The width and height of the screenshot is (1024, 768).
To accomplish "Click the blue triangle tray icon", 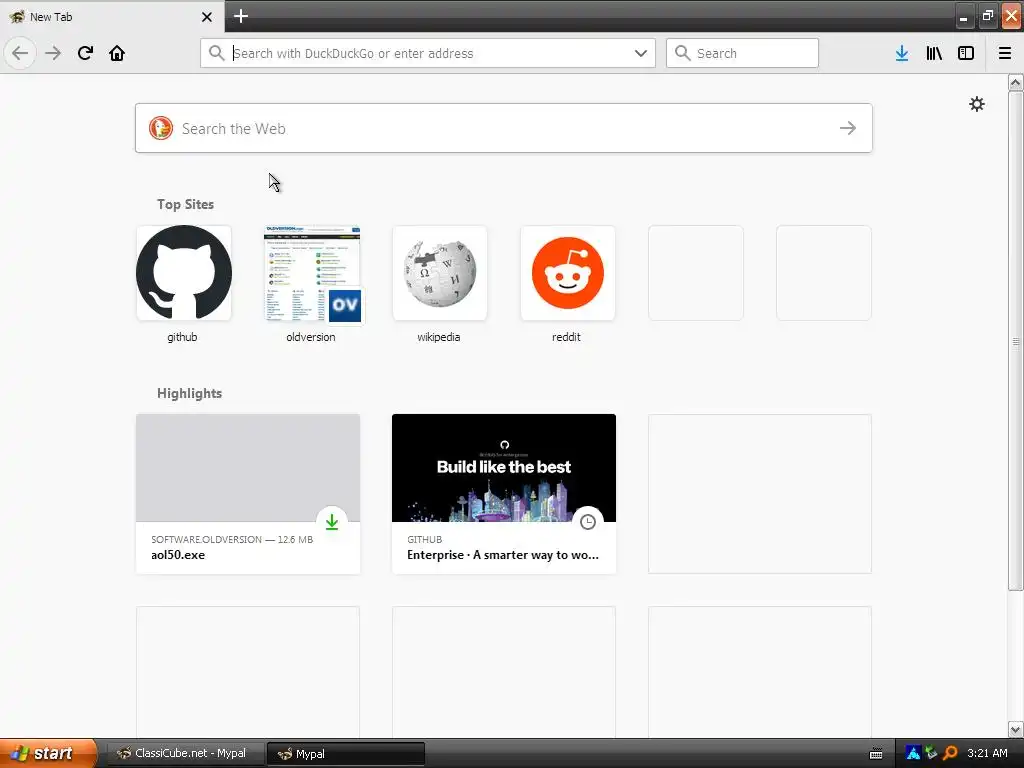I will click(913, 753).
